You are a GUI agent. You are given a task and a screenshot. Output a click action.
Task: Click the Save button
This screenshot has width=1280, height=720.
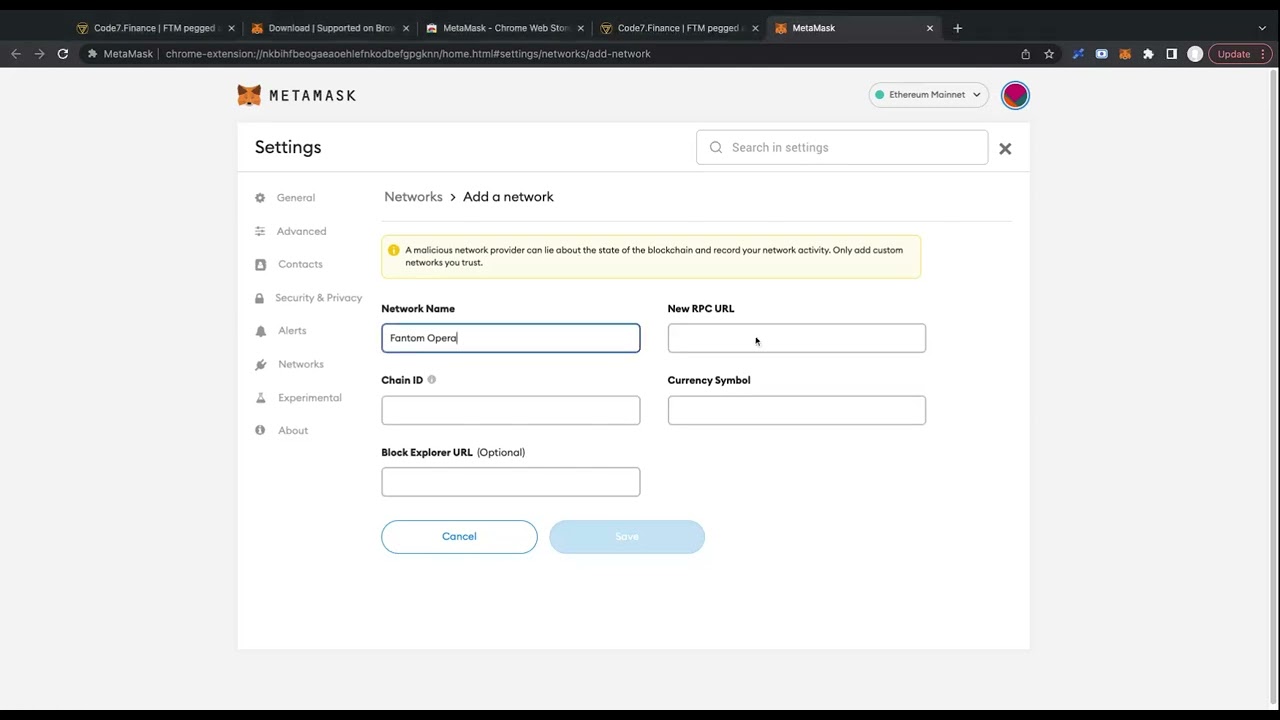click(627, 537)
